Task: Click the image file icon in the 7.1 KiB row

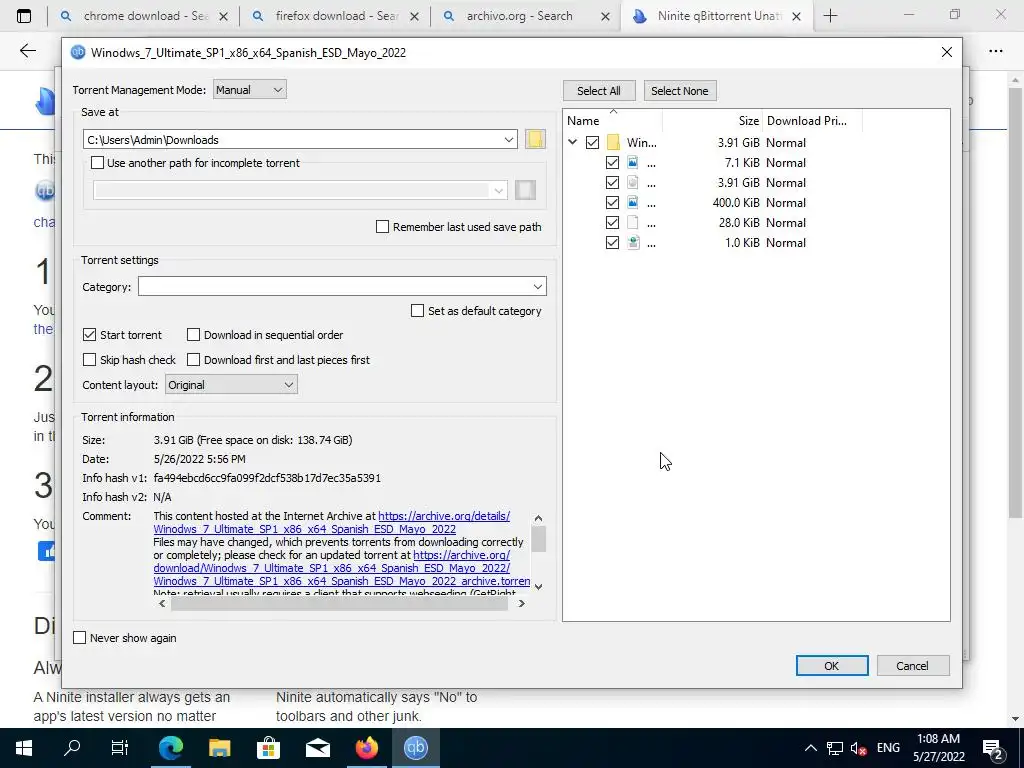Action: point(632,163)
